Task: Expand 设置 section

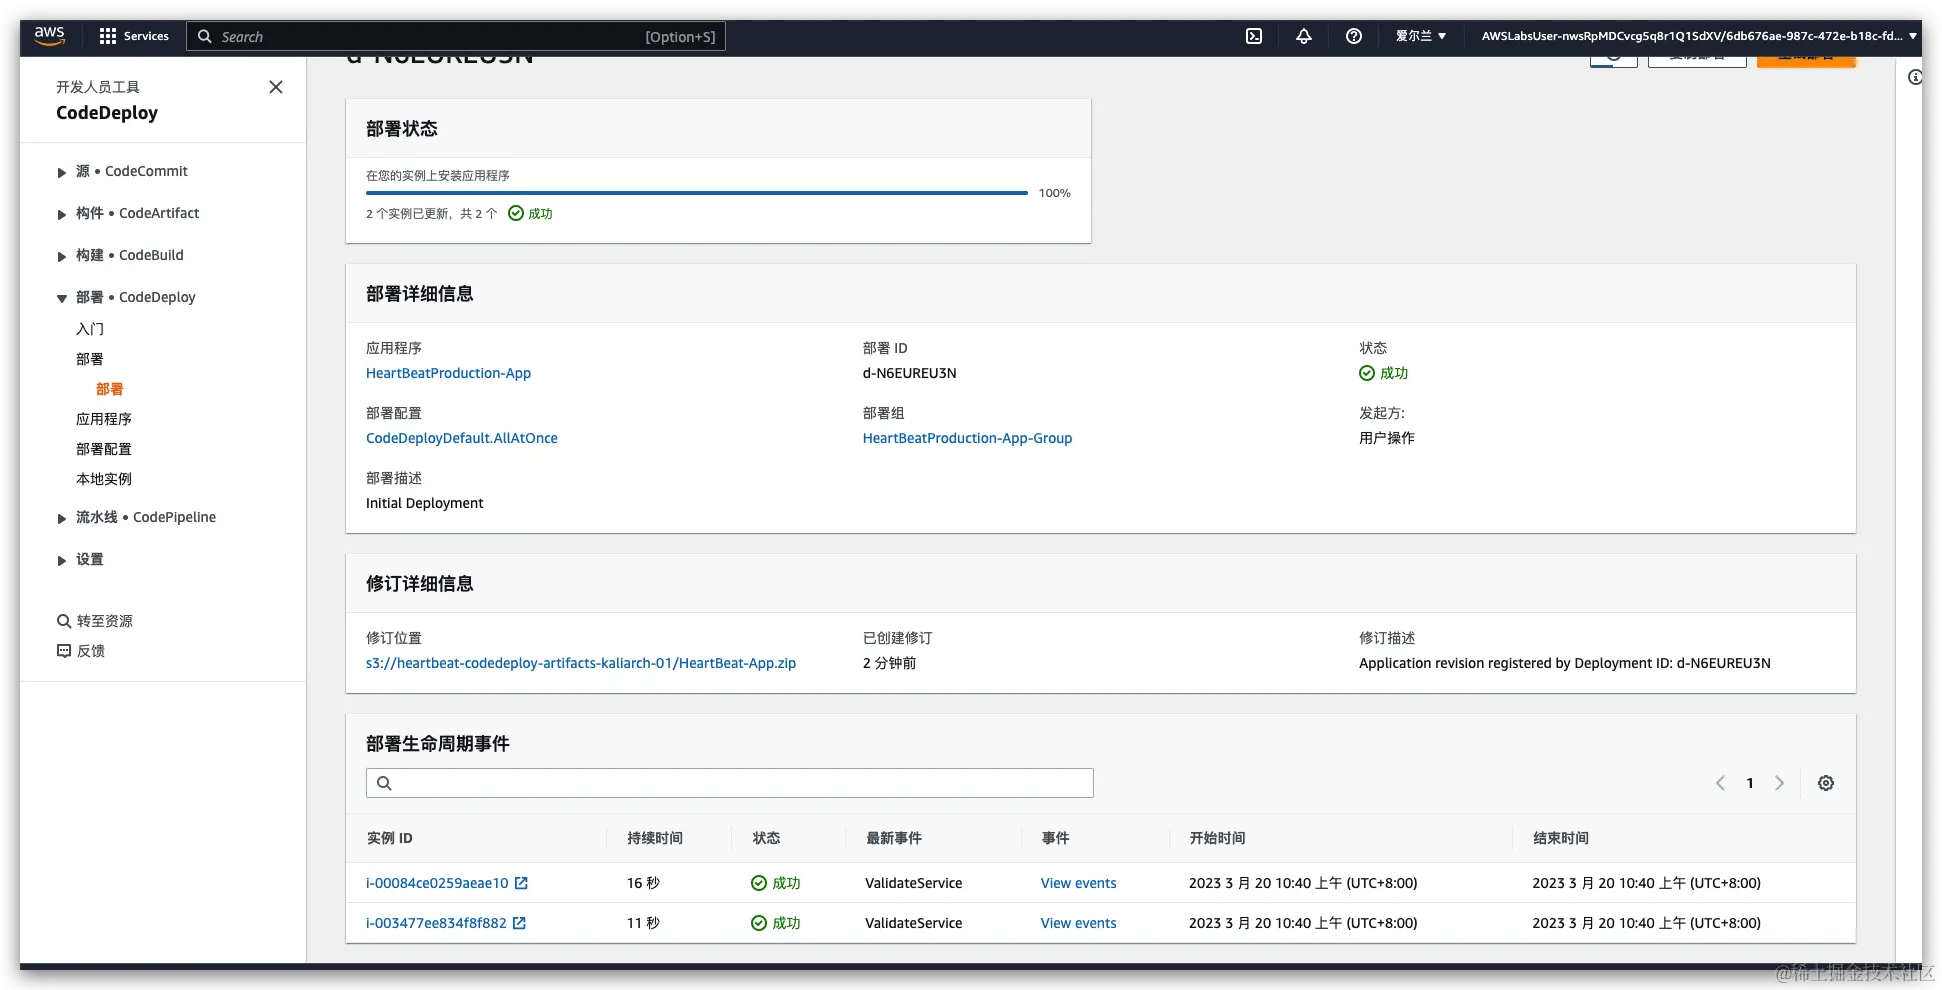Action: coord(62,560)
